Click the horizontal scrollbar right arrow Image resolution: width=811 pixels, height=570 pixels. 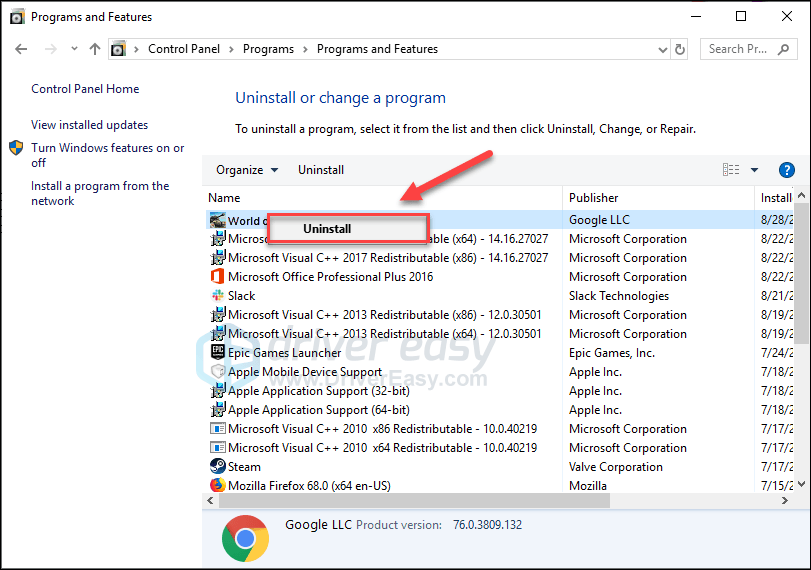pyautogui.click(x=785, y=501)
